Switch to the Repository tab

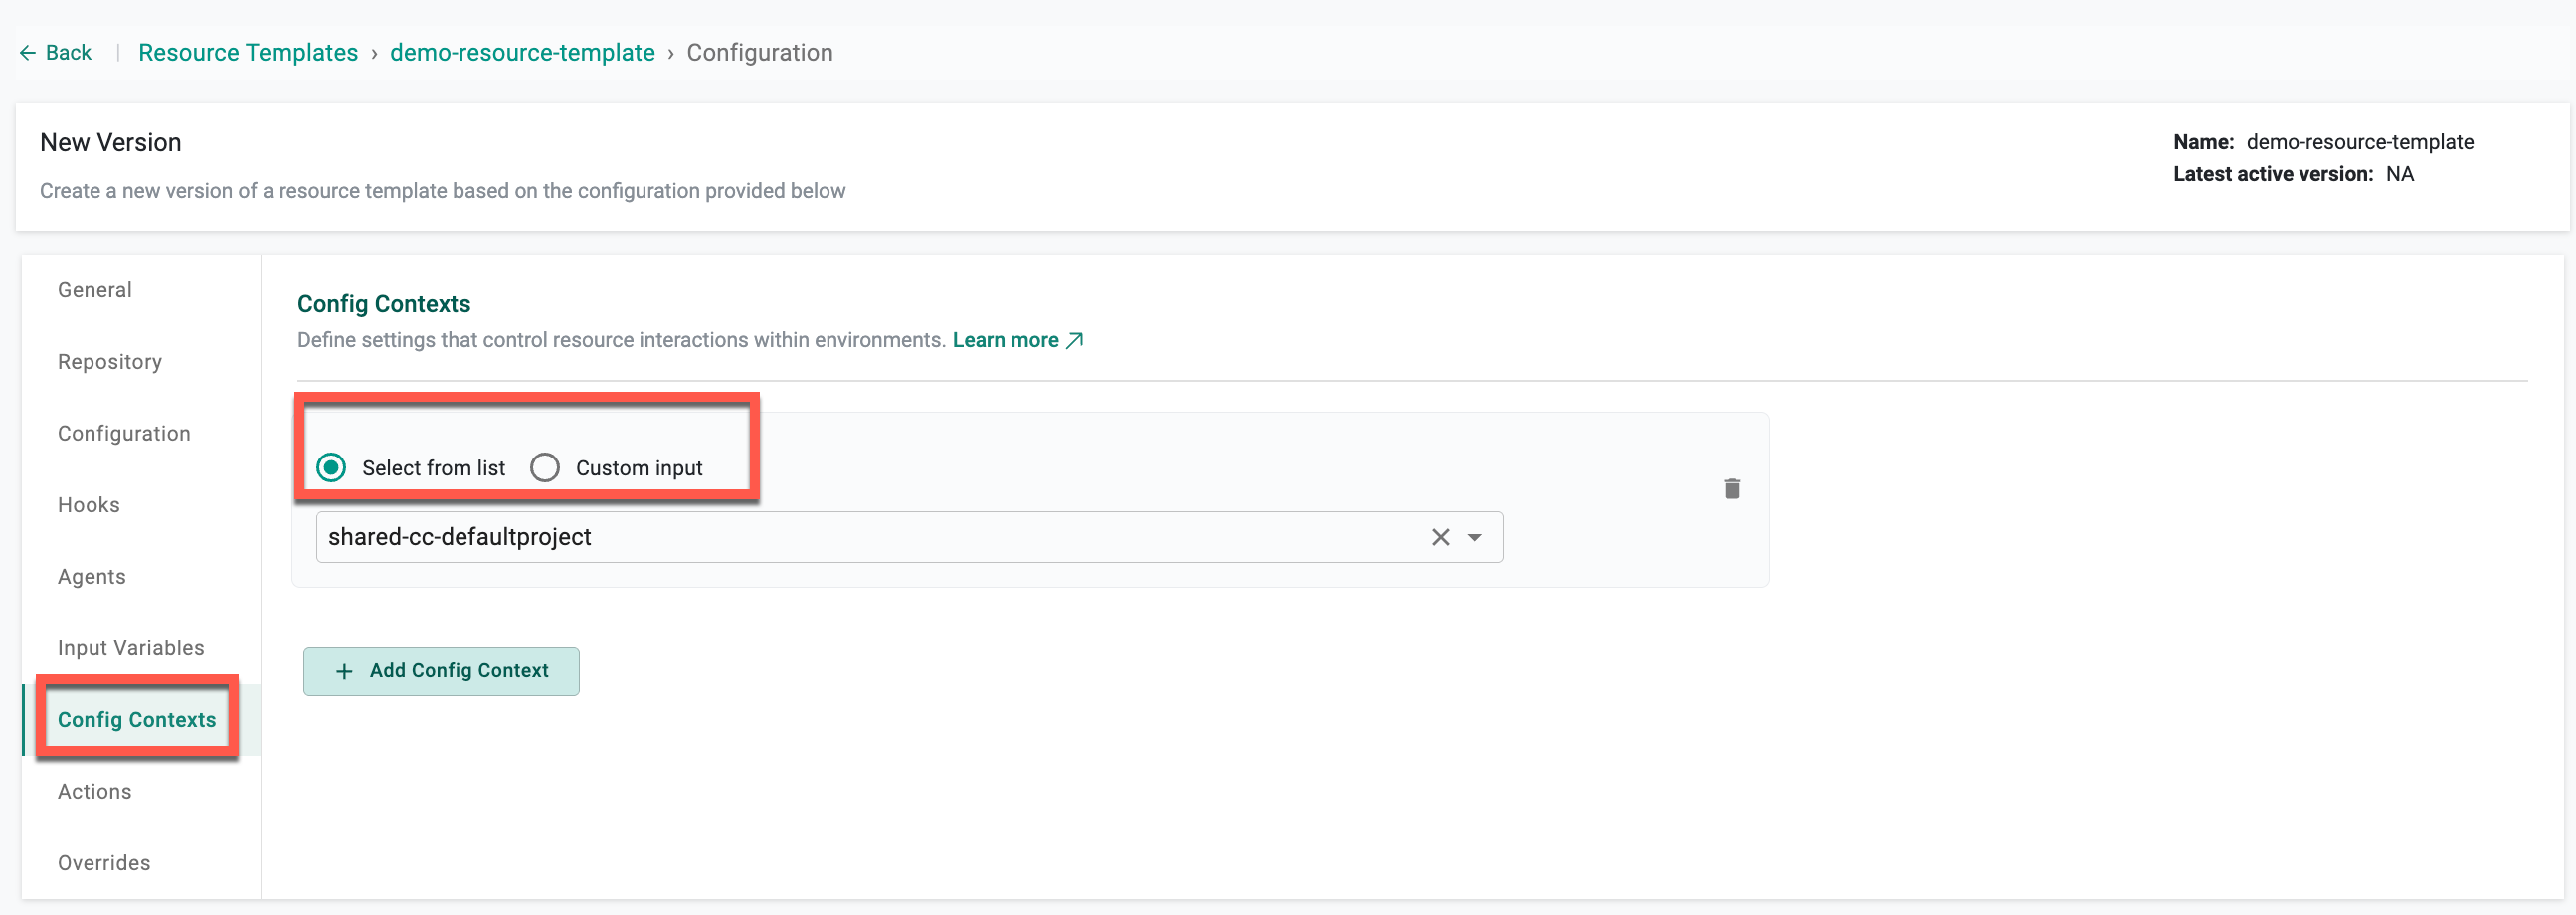[110, 362]
